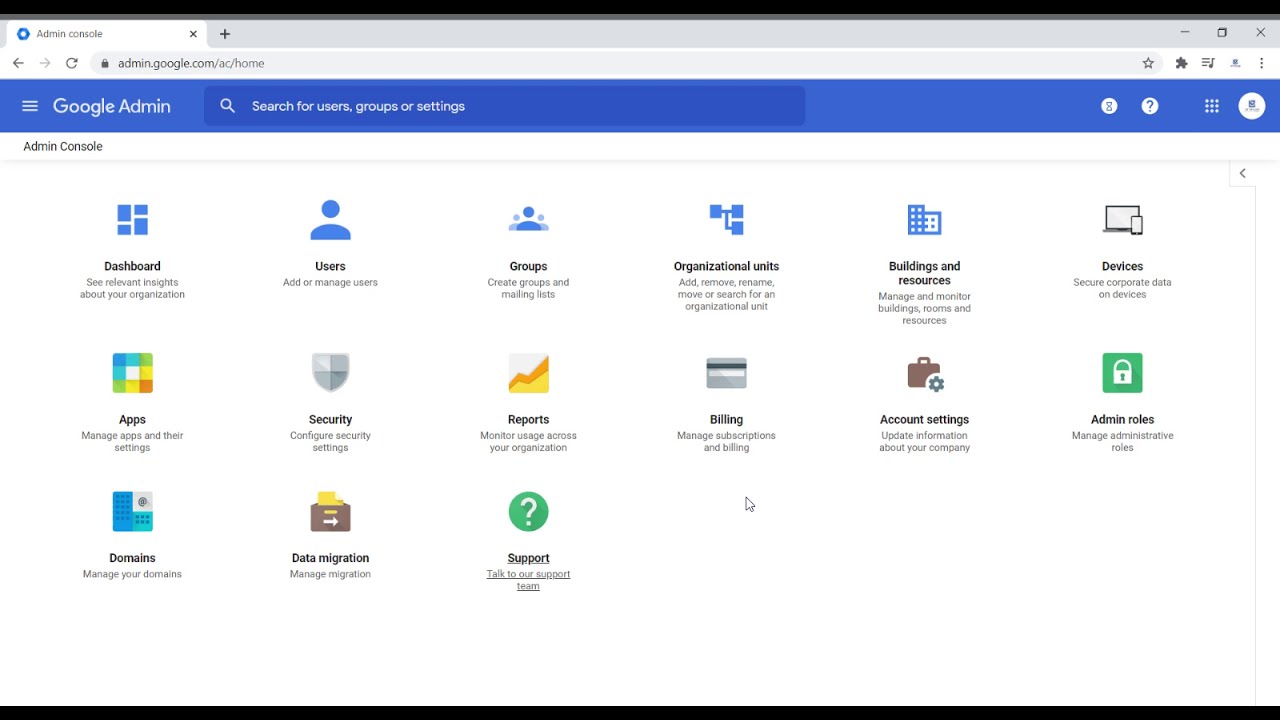The width and height of the screenshot is (1280, 720).
Task: Click the Users icon to manage users
Action: click(330, 220)
